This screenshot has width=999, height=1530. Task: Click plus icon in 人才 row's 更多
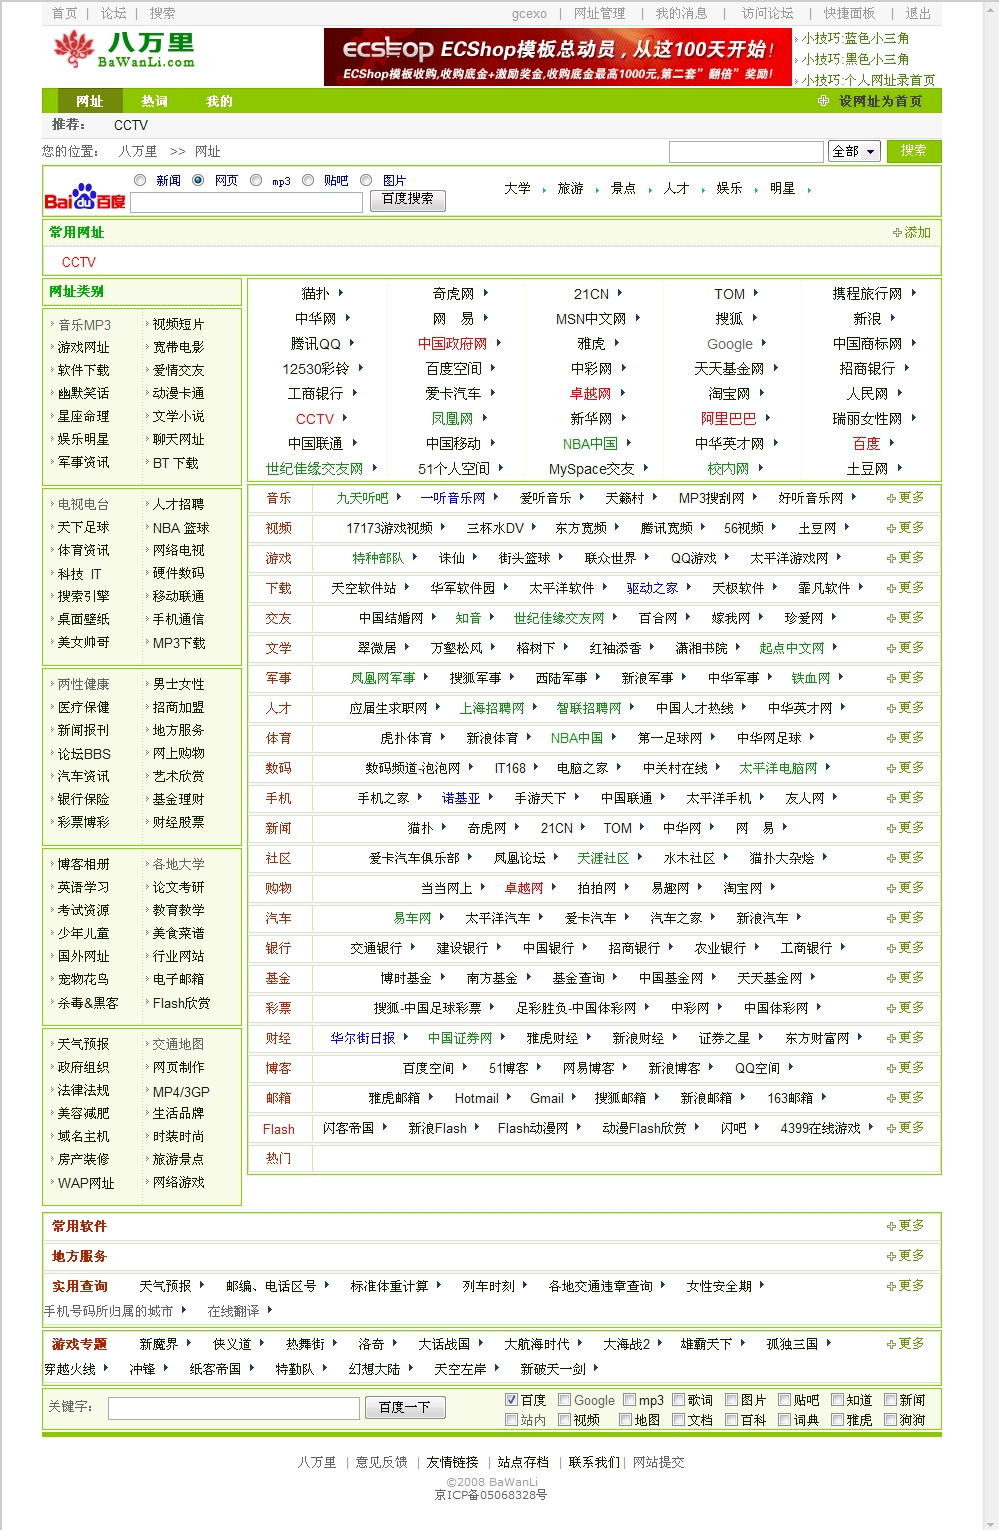pyautogui.click(x=891, y=708)
